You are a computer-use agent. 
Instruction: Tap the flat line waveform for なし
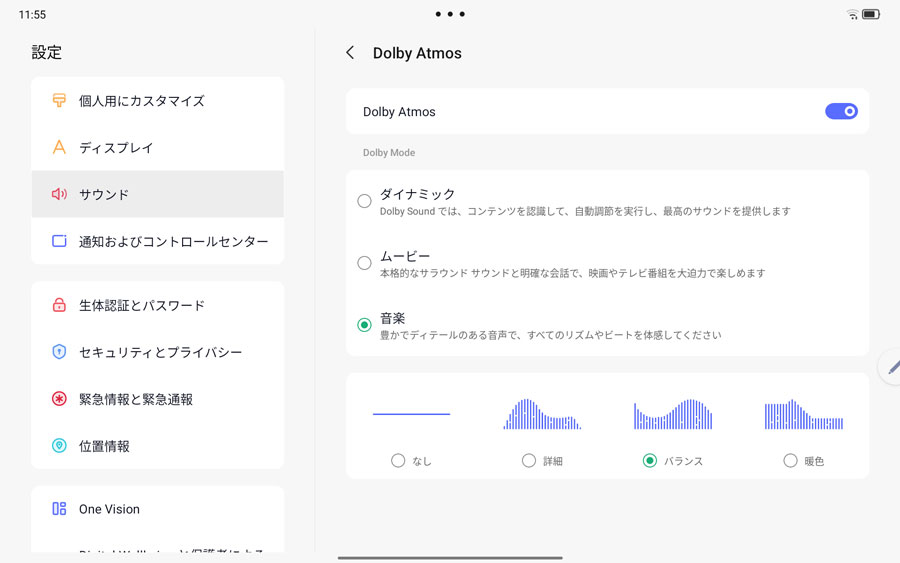[x=412, y=414]
